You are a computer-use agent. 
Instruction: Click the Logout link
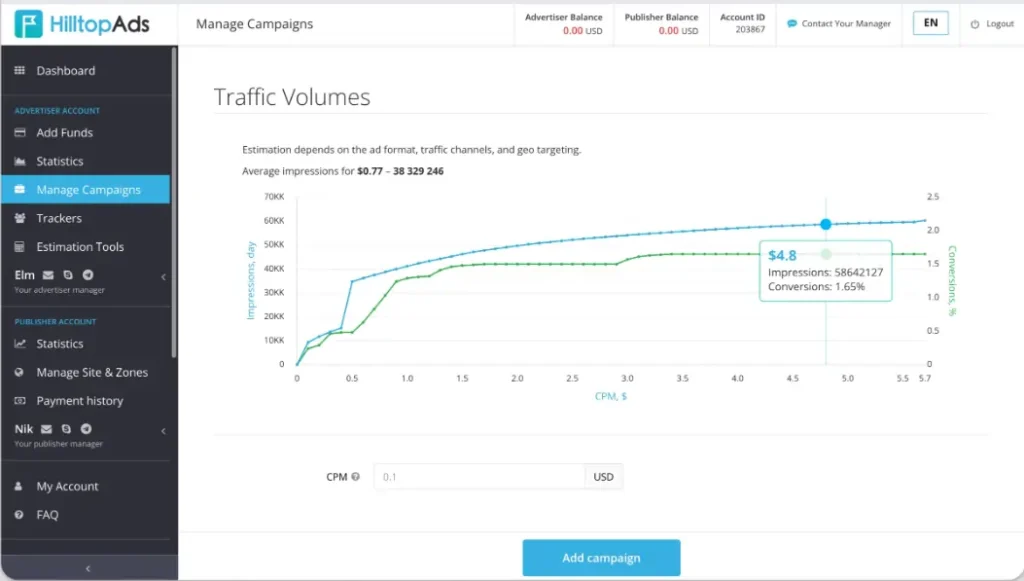pyautogui.click(x=1000, y=24)
